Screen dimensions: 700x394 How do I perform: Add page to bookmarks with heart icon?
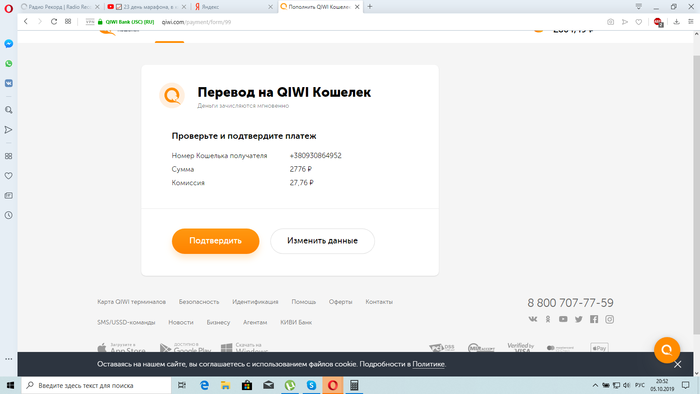639,22
